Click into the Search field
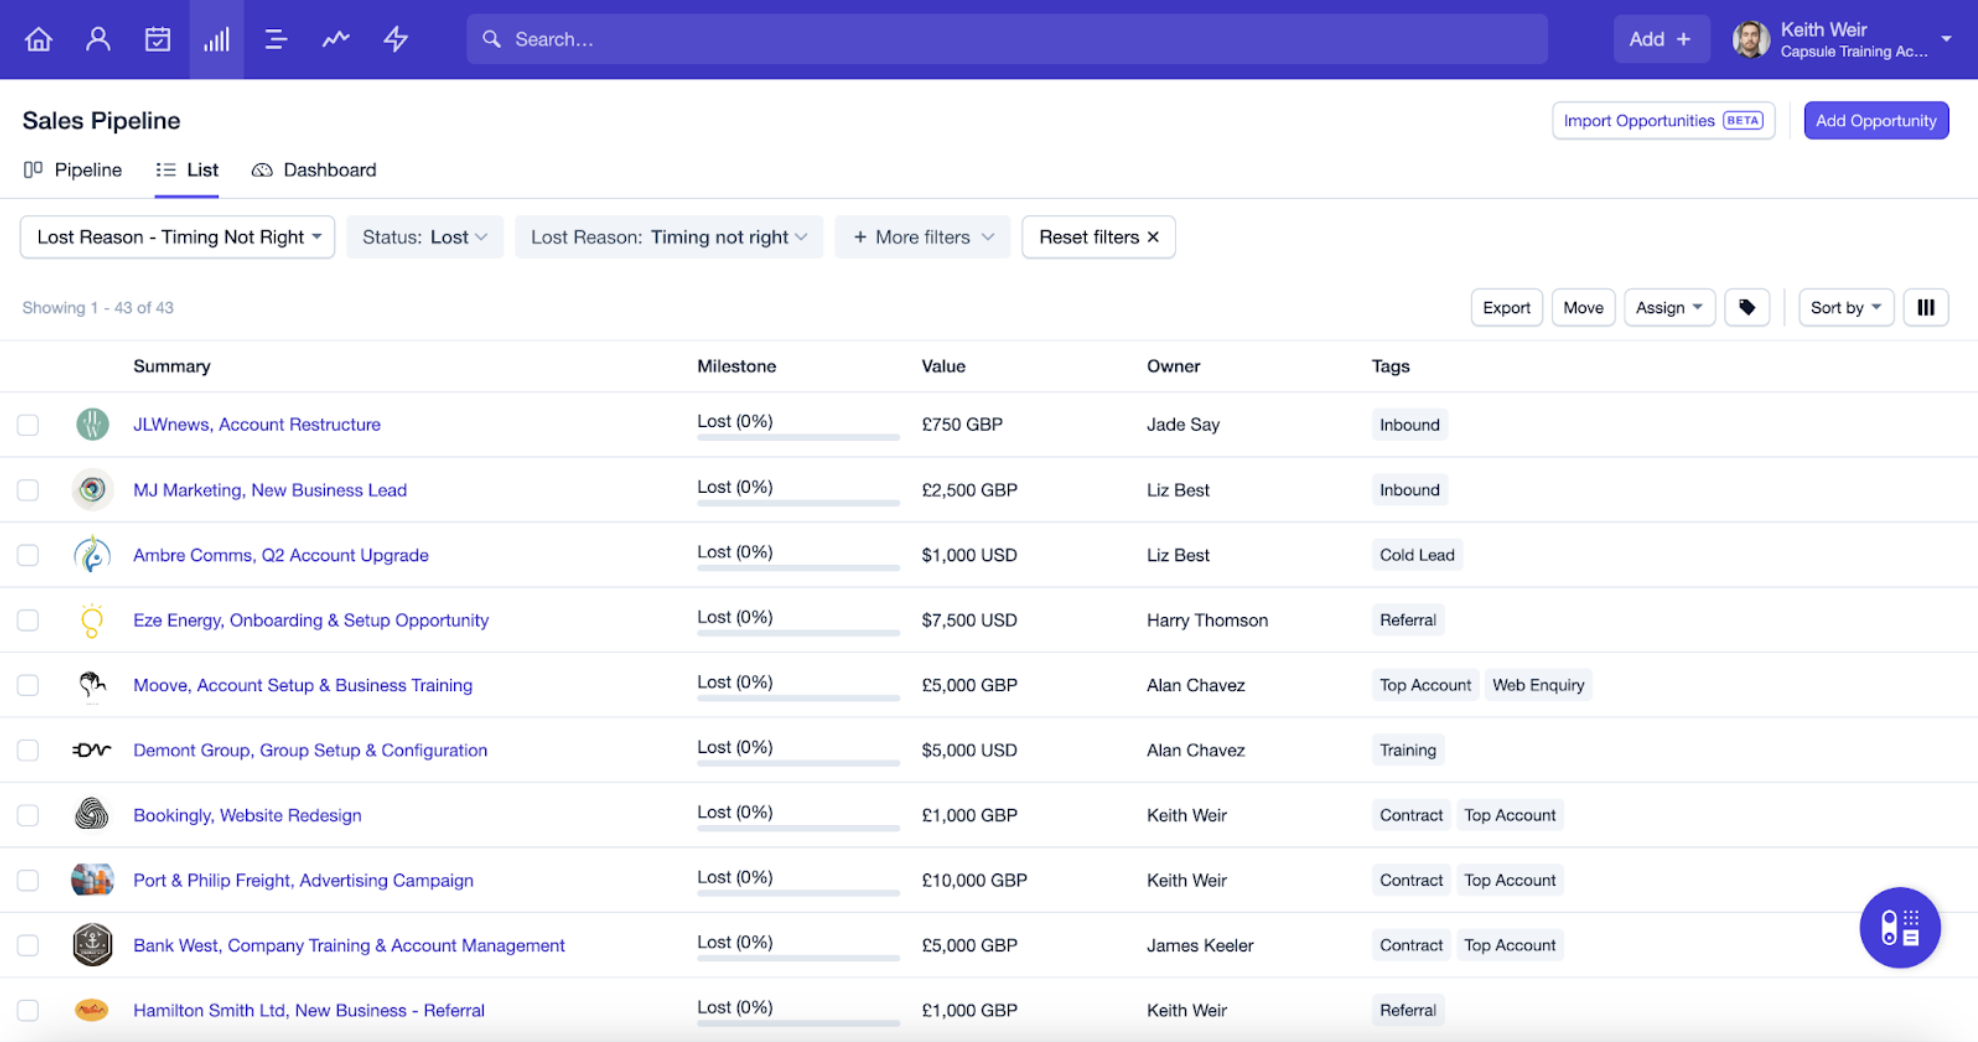The width and height of the screenshot is (1978, 1042). (1007, 39)
